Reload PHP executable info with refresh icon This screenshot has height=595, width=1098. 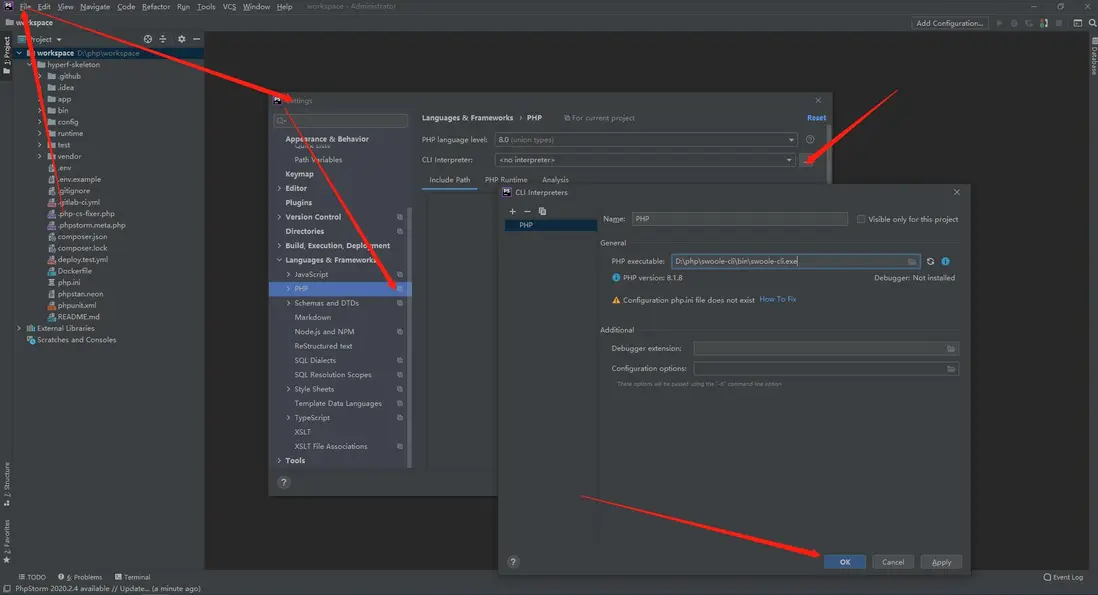[x=930, y=261]
